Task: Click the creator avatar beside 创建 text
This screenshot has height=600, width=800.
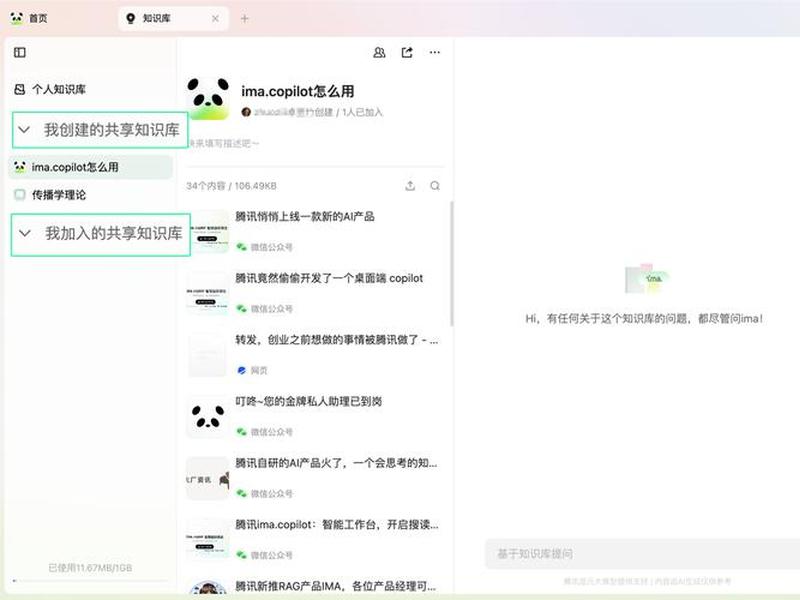Action: (x=246, y=112)
